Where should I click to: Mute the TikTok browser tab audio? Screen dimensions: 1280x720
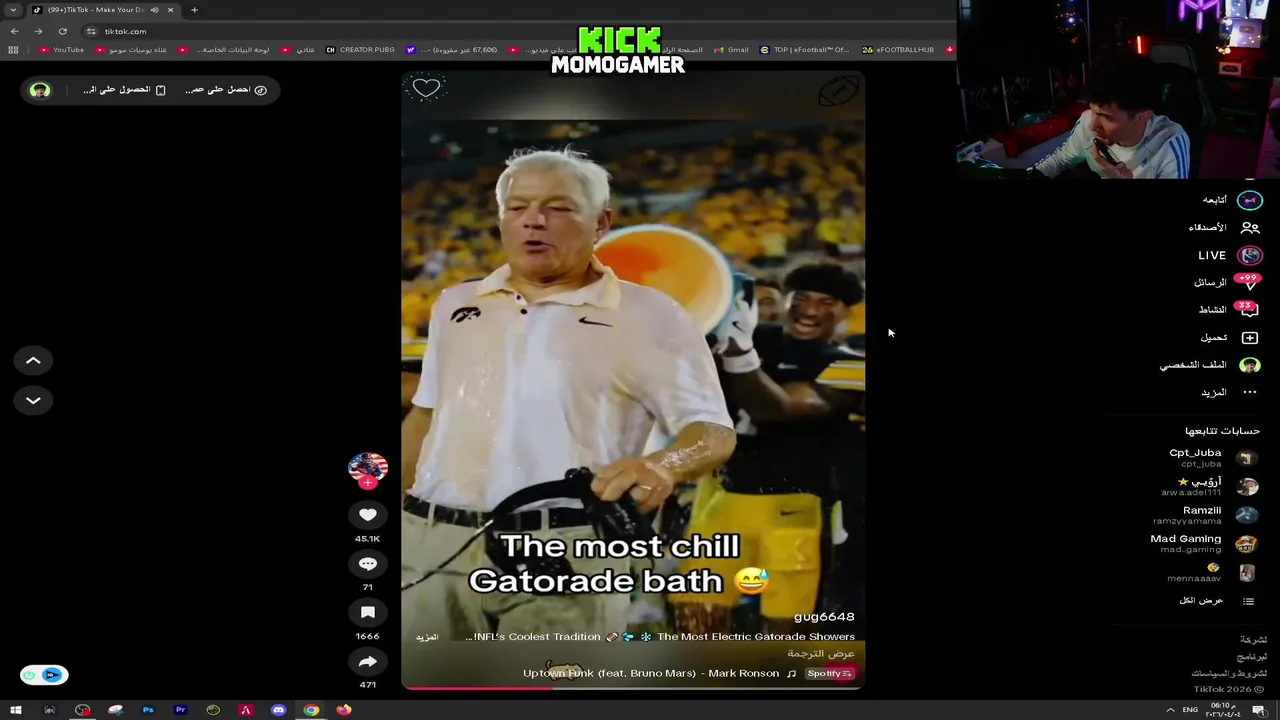click(x=154, y=10)
